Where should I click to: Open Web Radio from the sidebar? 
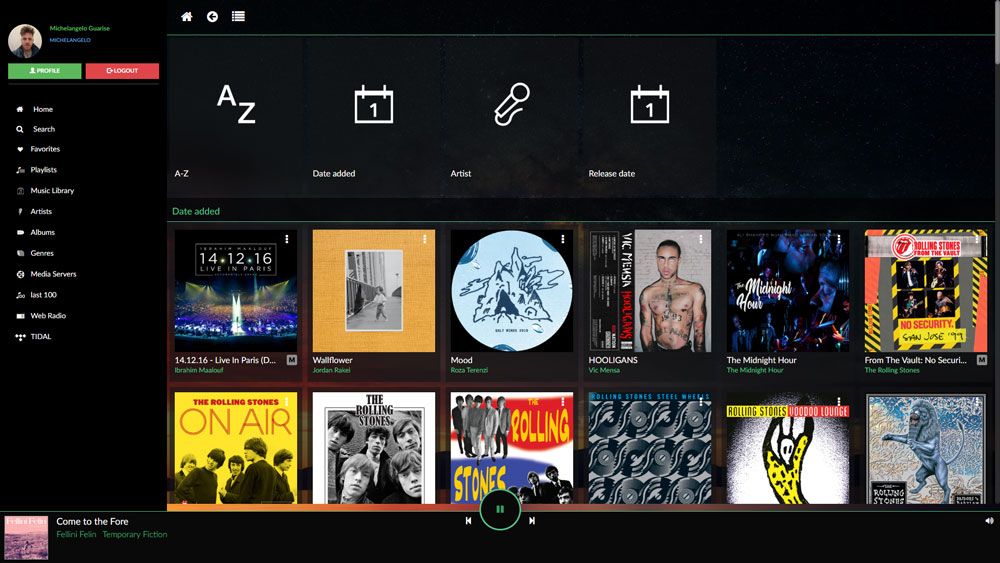[47, 316]
